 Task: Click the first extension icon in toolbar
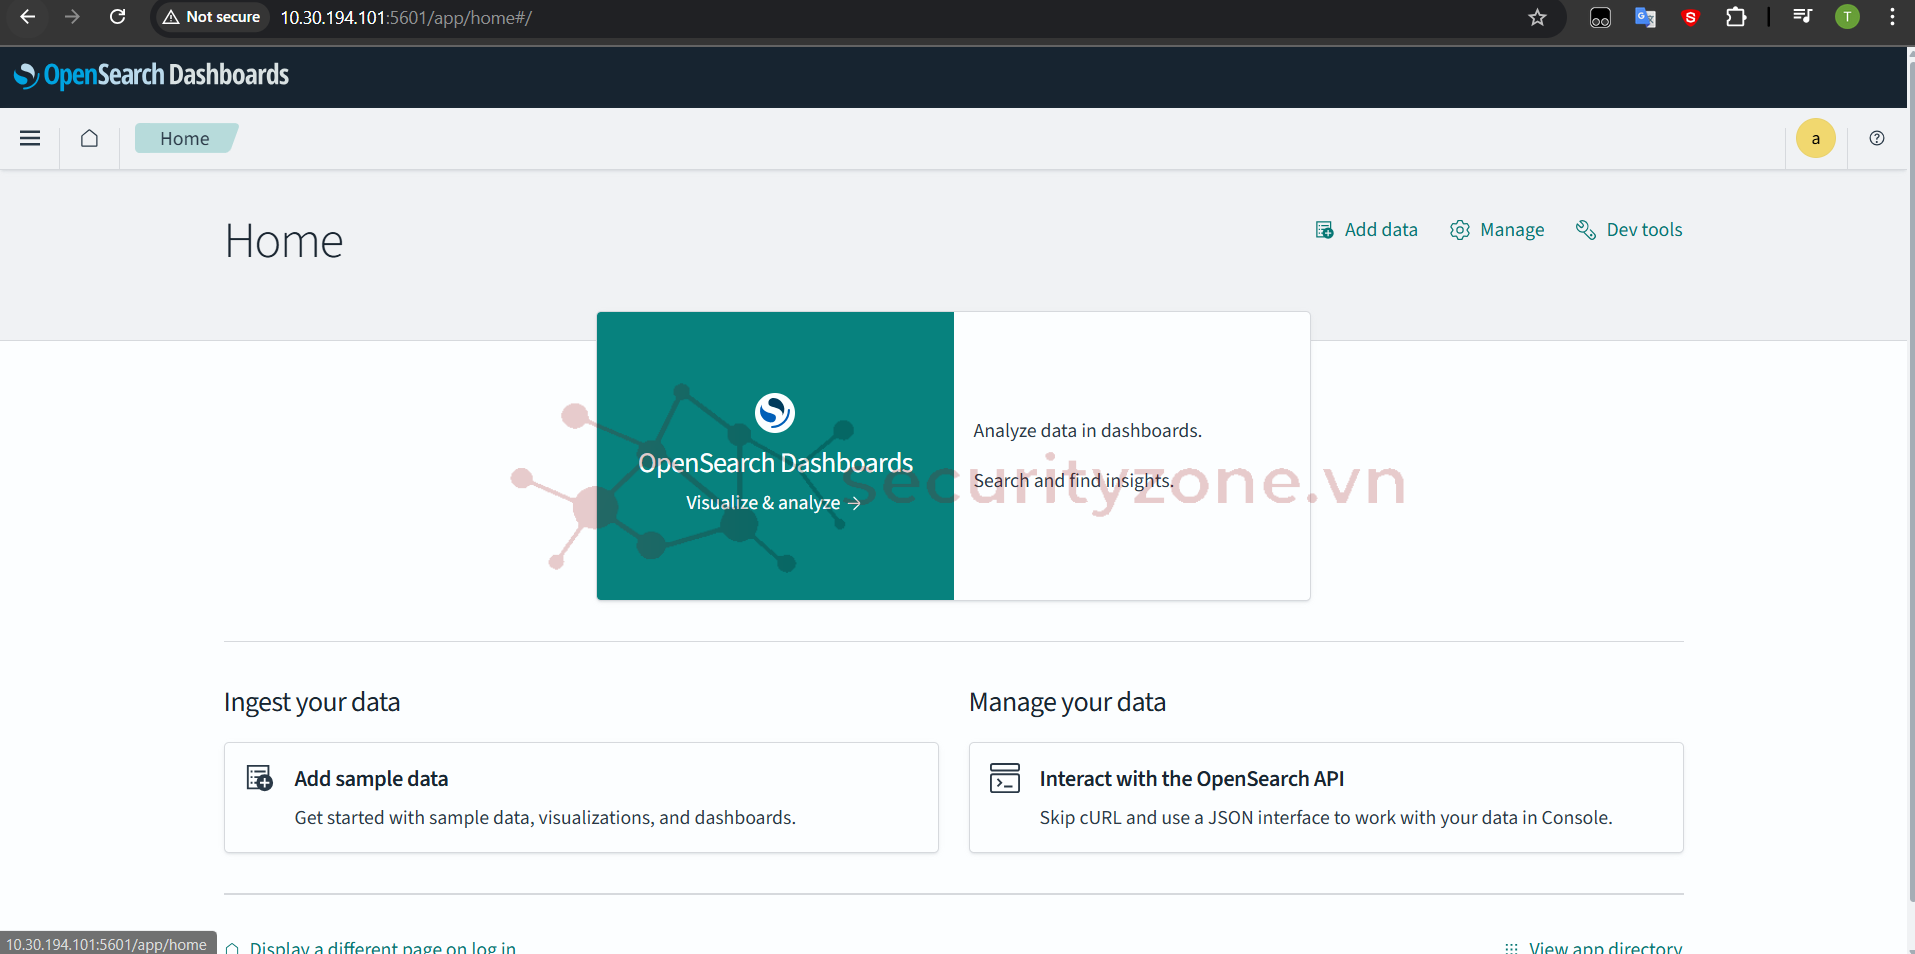click(x=1600, y=17)
